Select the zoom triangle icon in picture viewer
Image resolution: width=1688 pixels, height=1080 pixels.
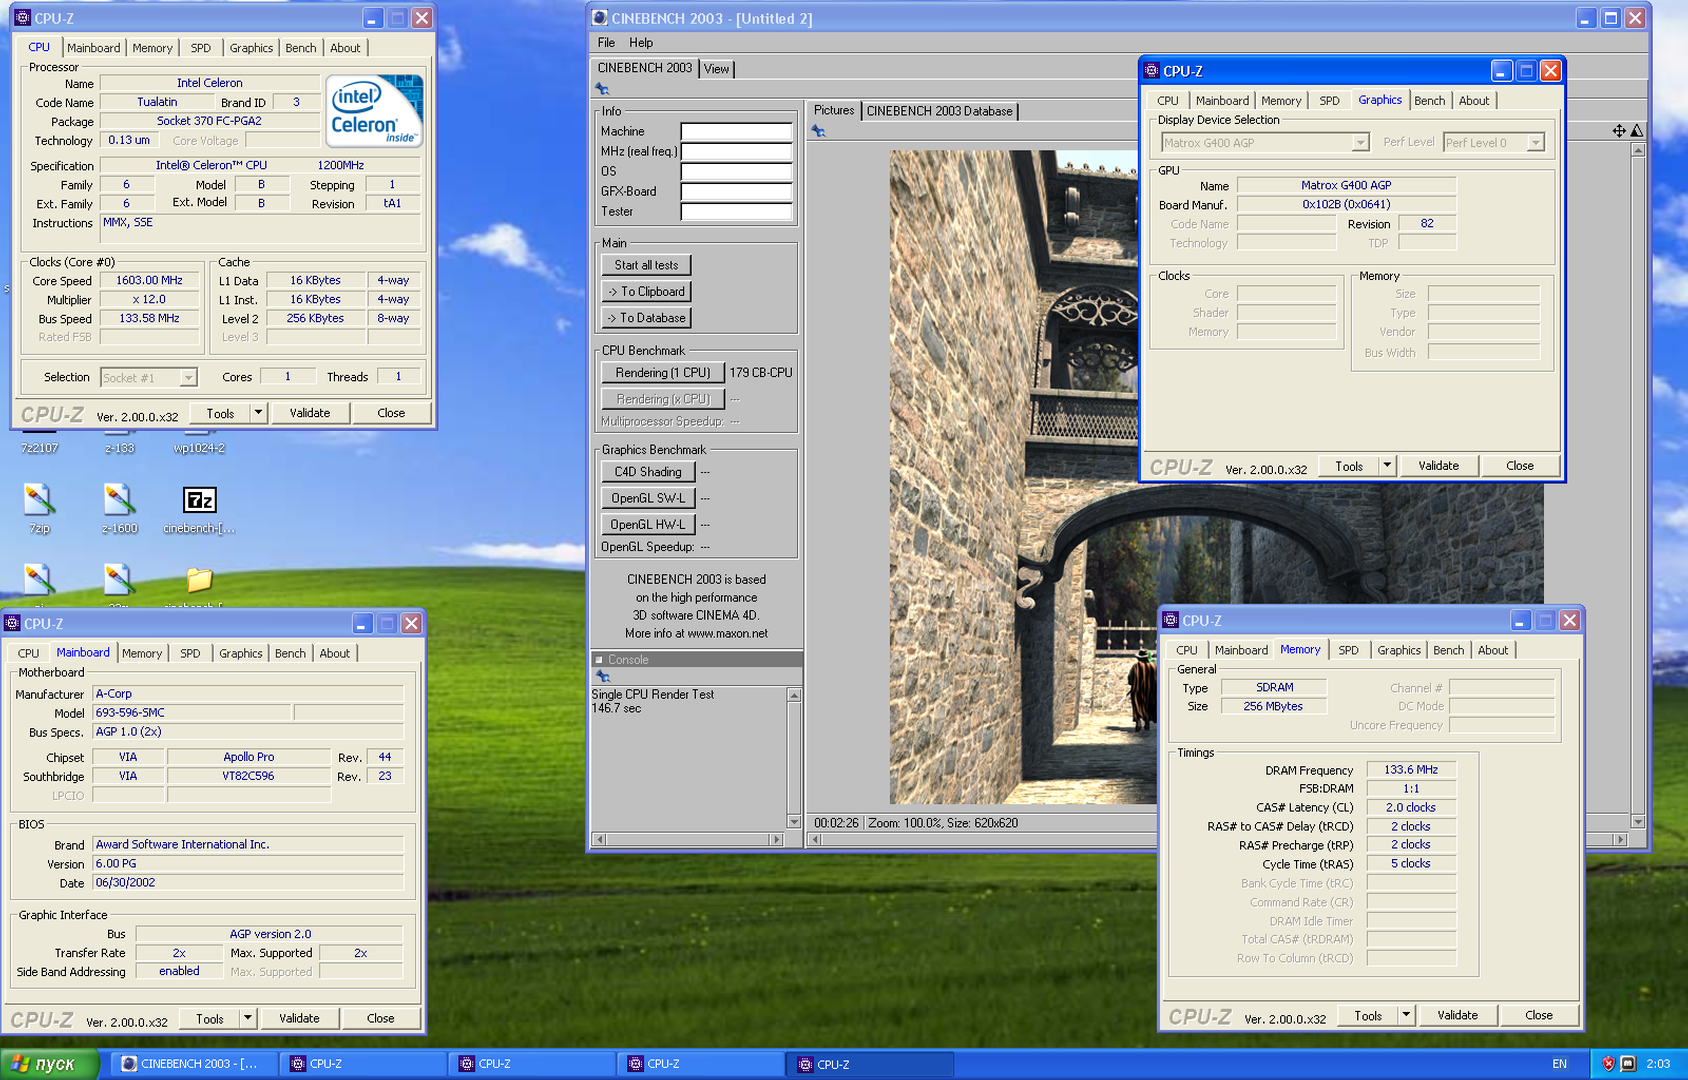pyautogui.click(x=1636, y=131)
